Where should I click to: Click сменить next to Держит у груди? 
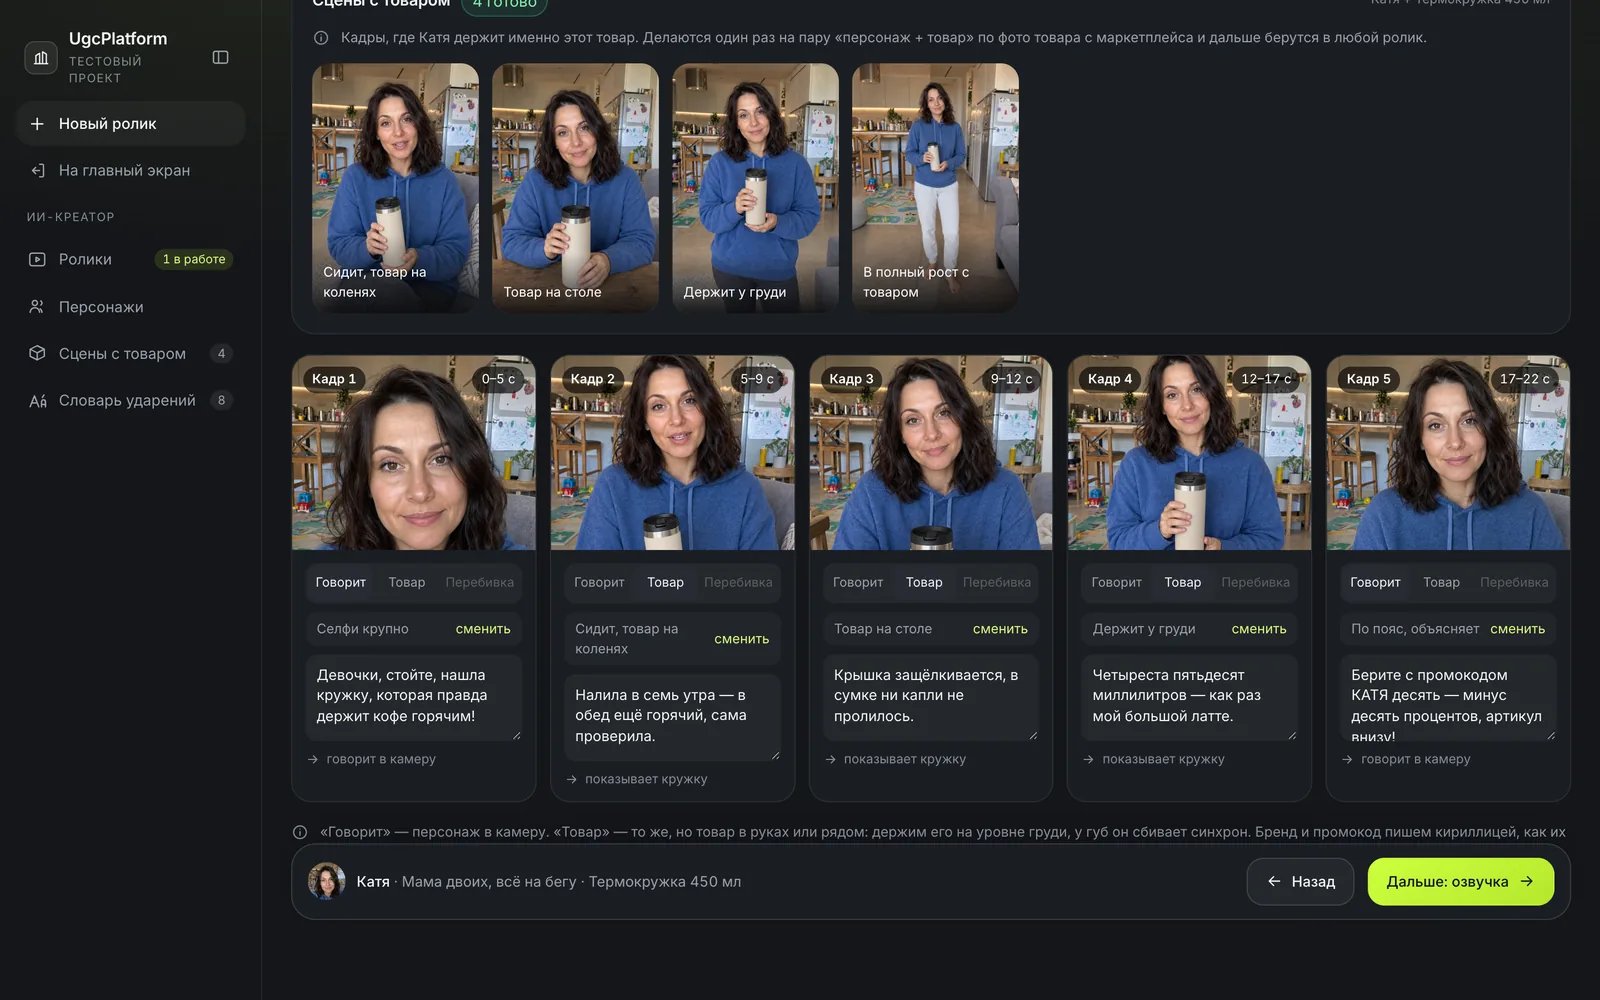[x=1259, y=630]
